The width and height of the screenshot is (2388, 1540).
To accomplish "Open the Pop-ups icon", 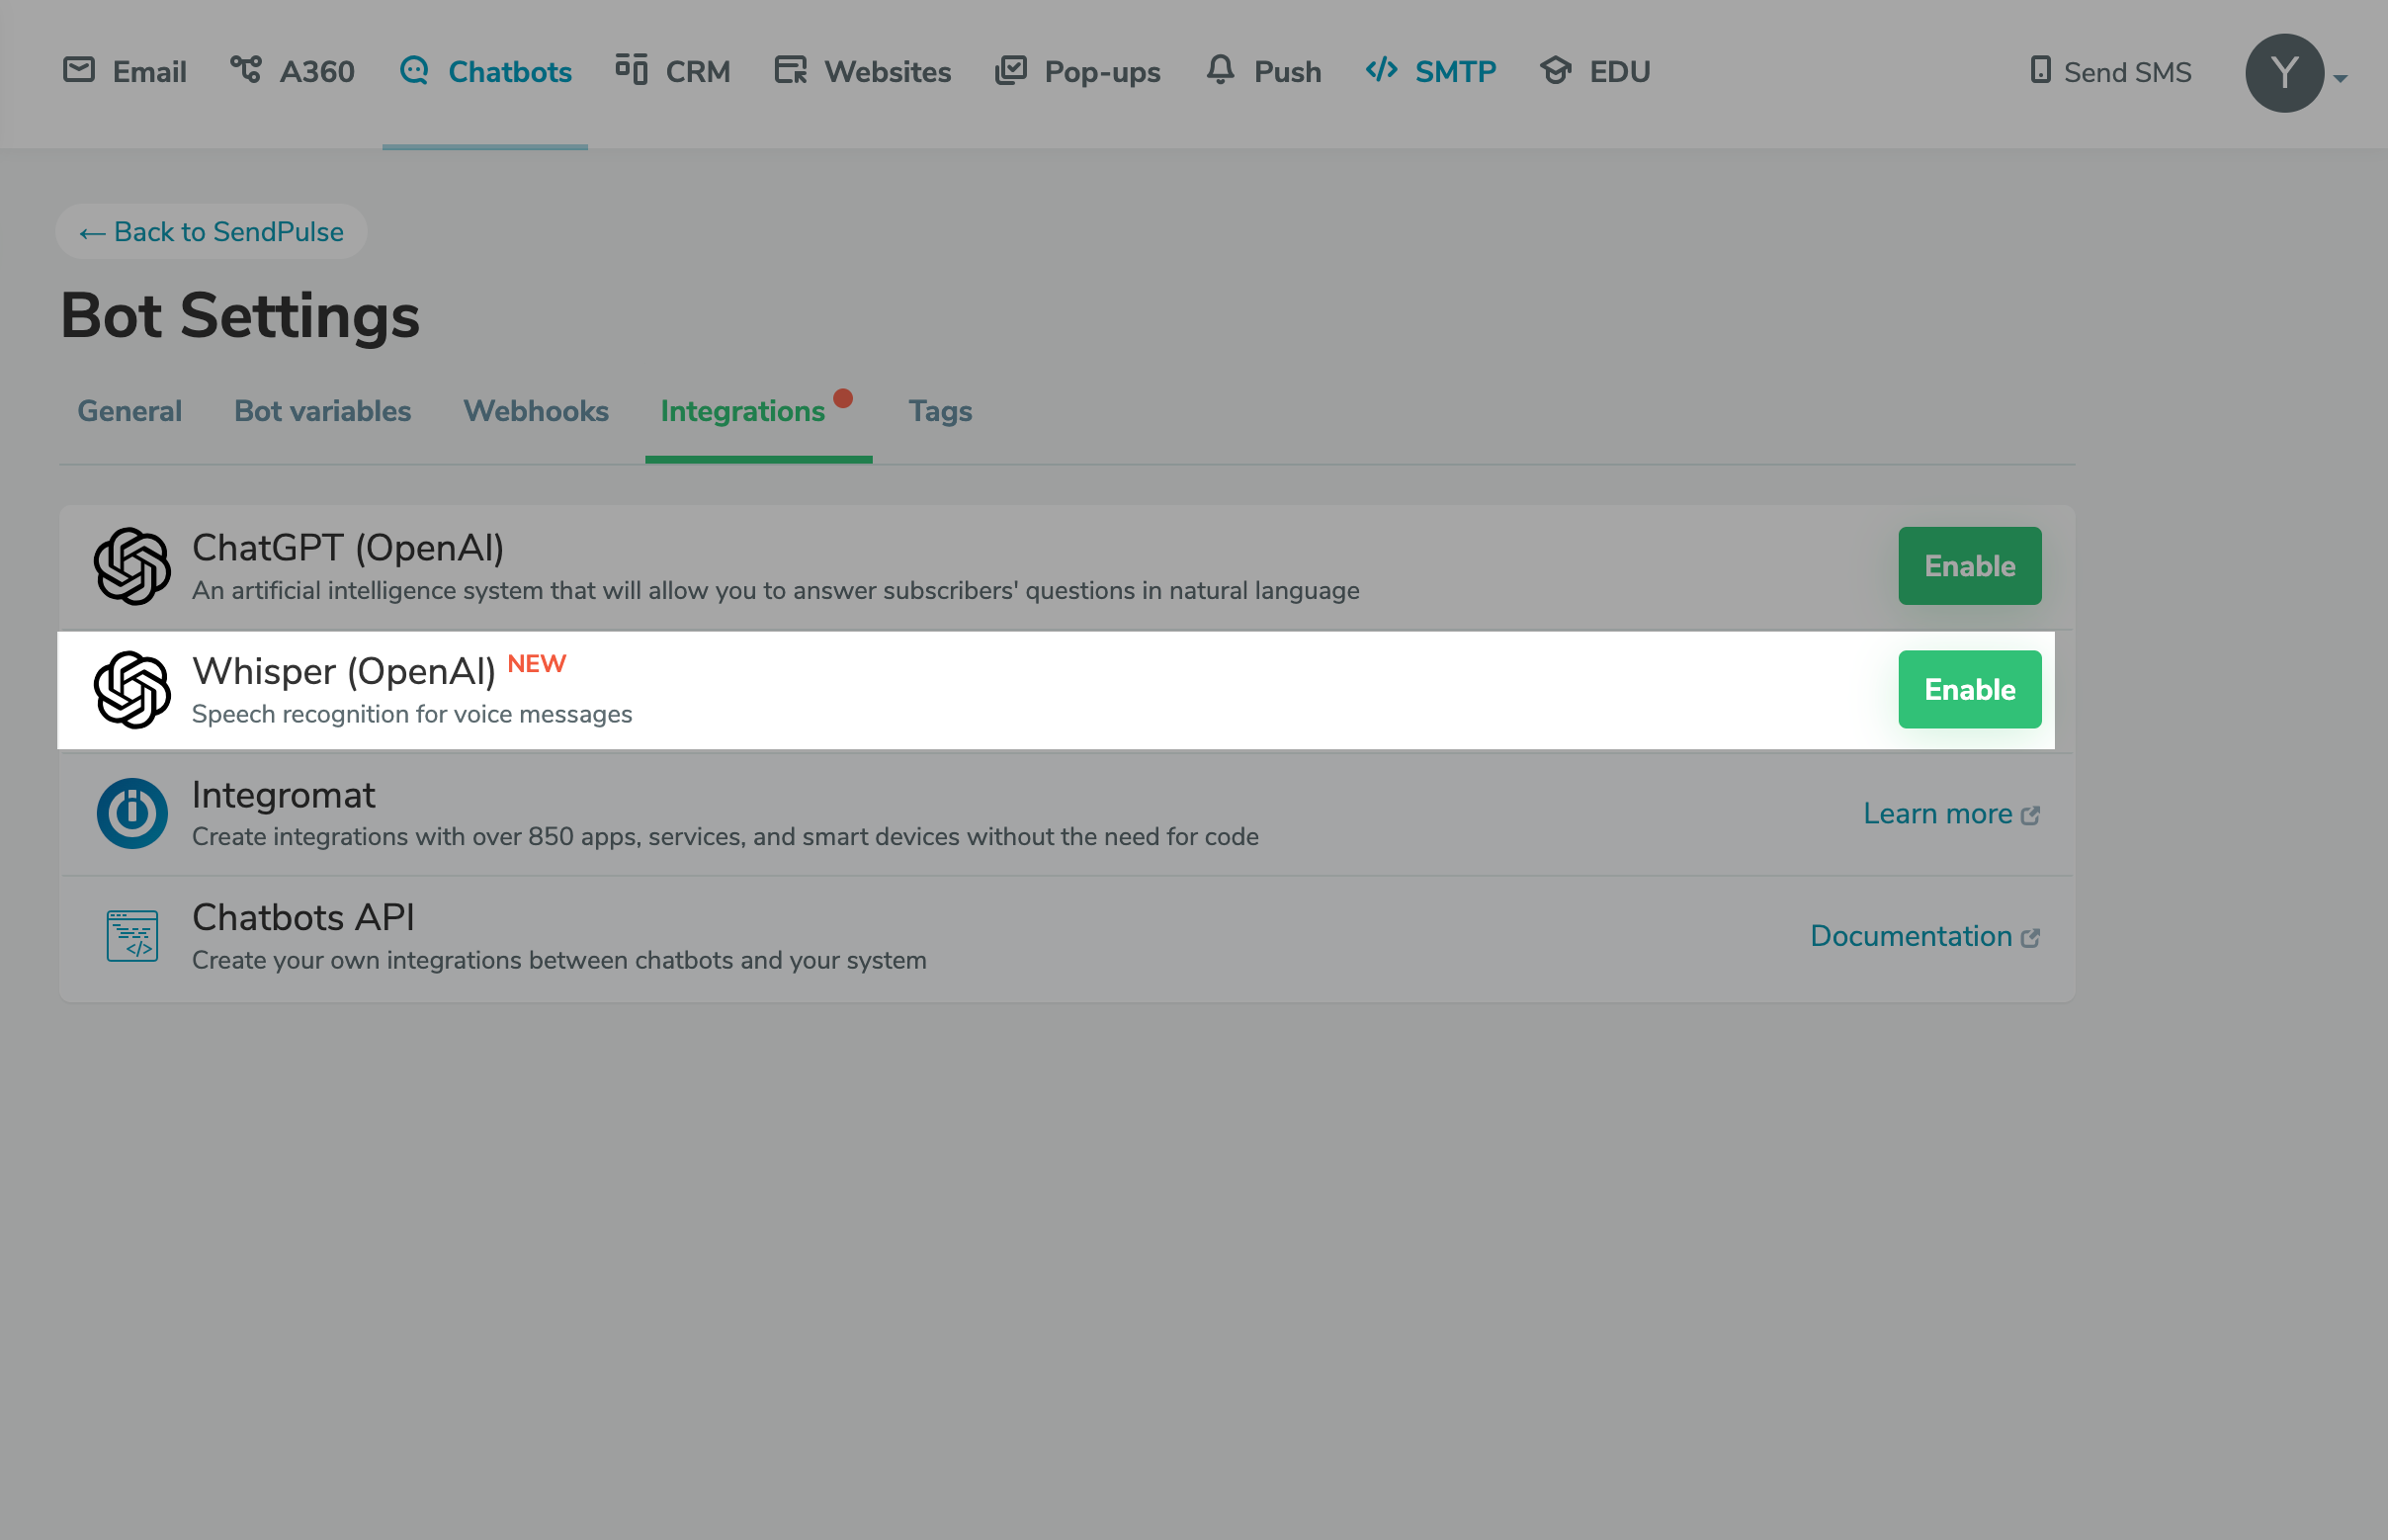I will [1011, 70].
